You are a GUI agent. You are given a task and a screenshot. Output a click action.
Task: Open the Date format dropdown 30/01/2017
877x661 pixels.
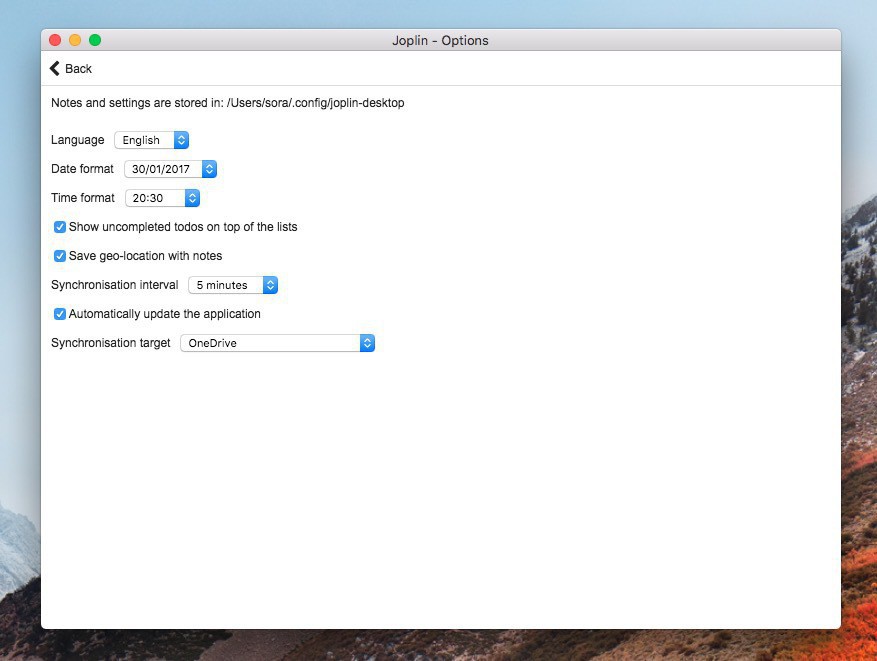(170, 169)
